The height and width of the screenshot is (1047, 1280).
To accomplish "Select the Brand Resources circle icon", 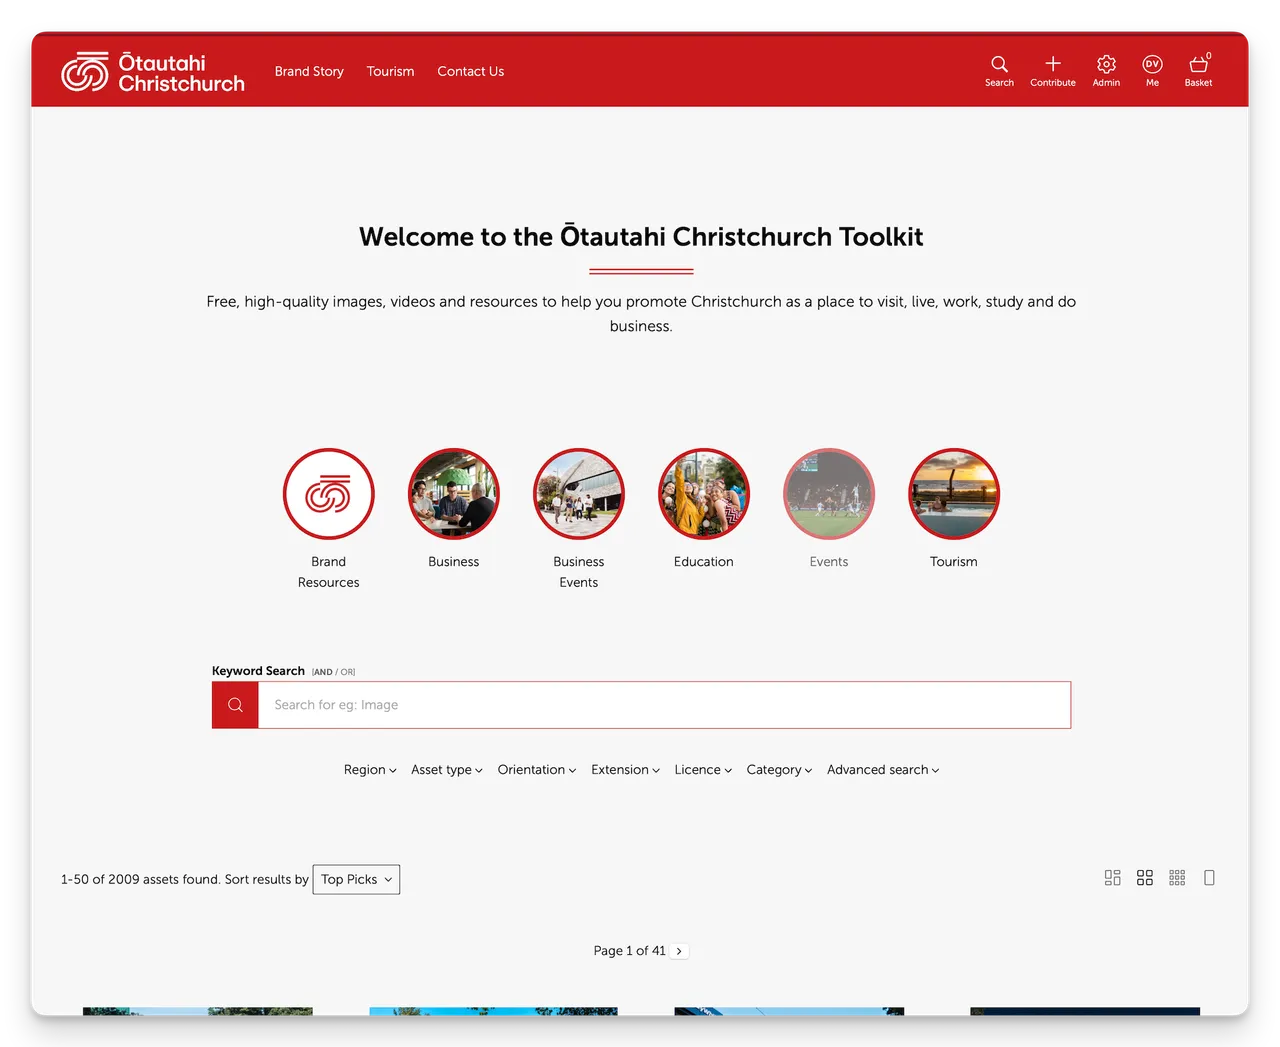I will [329, 494].
